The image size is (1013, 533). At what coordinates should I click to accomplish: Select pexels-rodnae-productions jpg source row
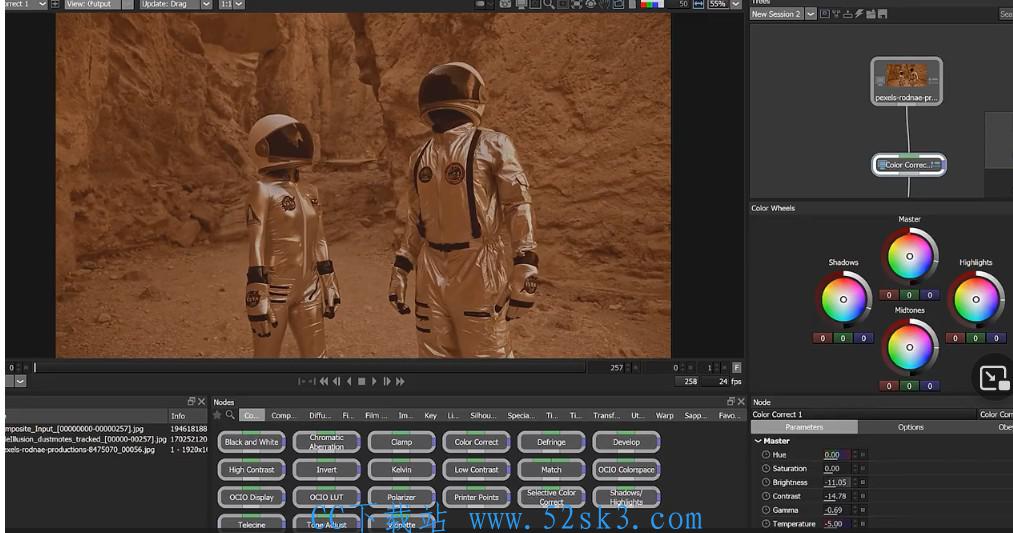point(106,450)
